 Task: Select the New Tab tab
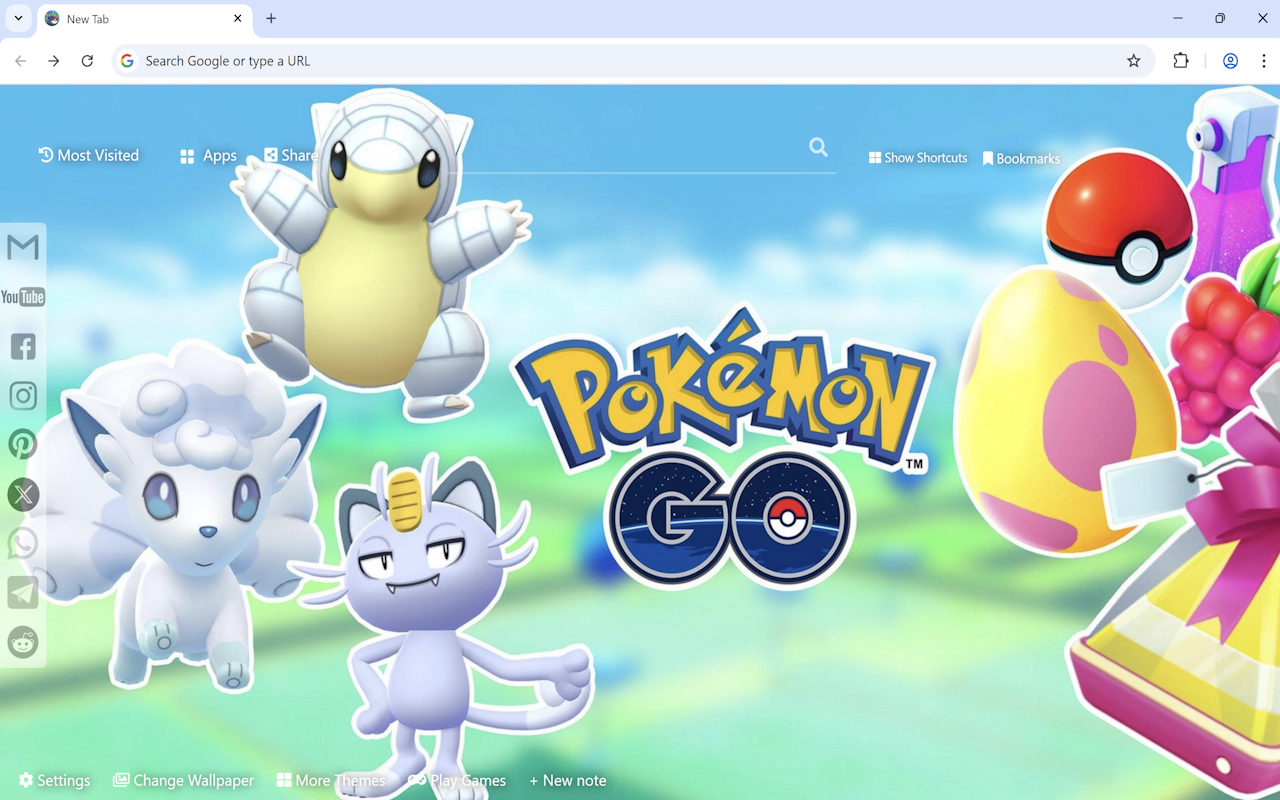(144, 19)
